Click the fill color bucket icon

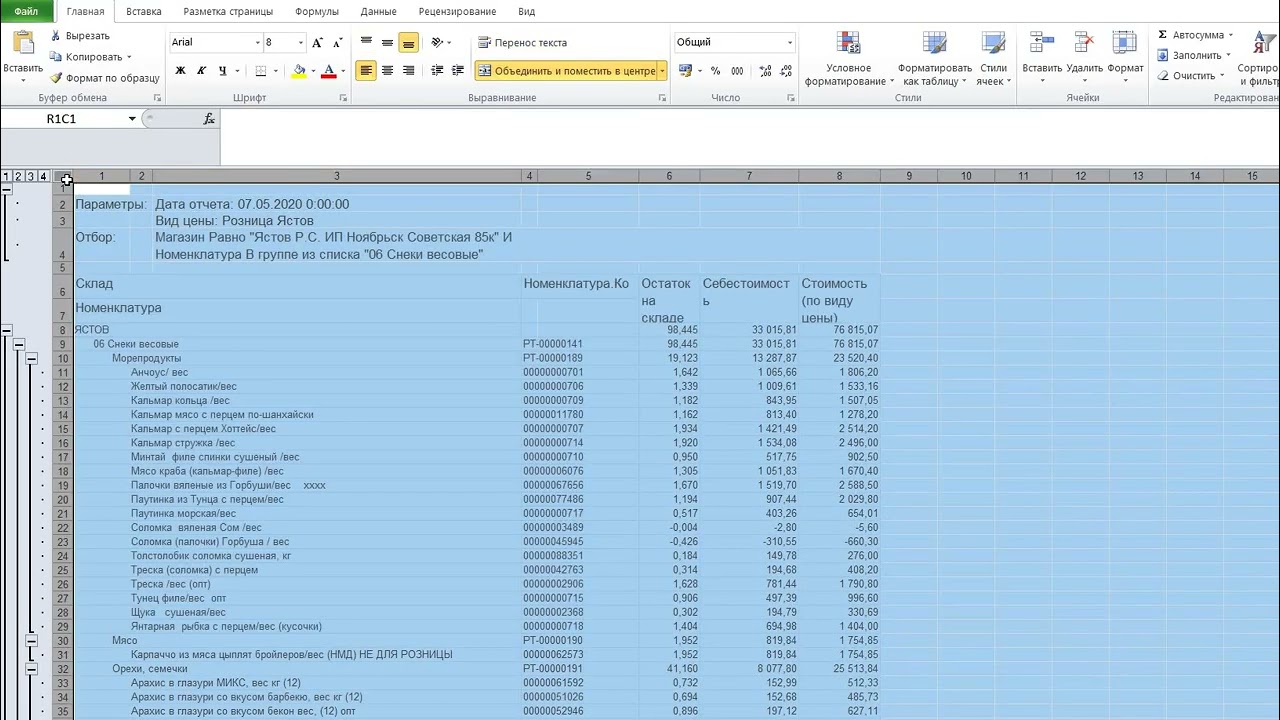pyautogui.click(x=299, y=71)
